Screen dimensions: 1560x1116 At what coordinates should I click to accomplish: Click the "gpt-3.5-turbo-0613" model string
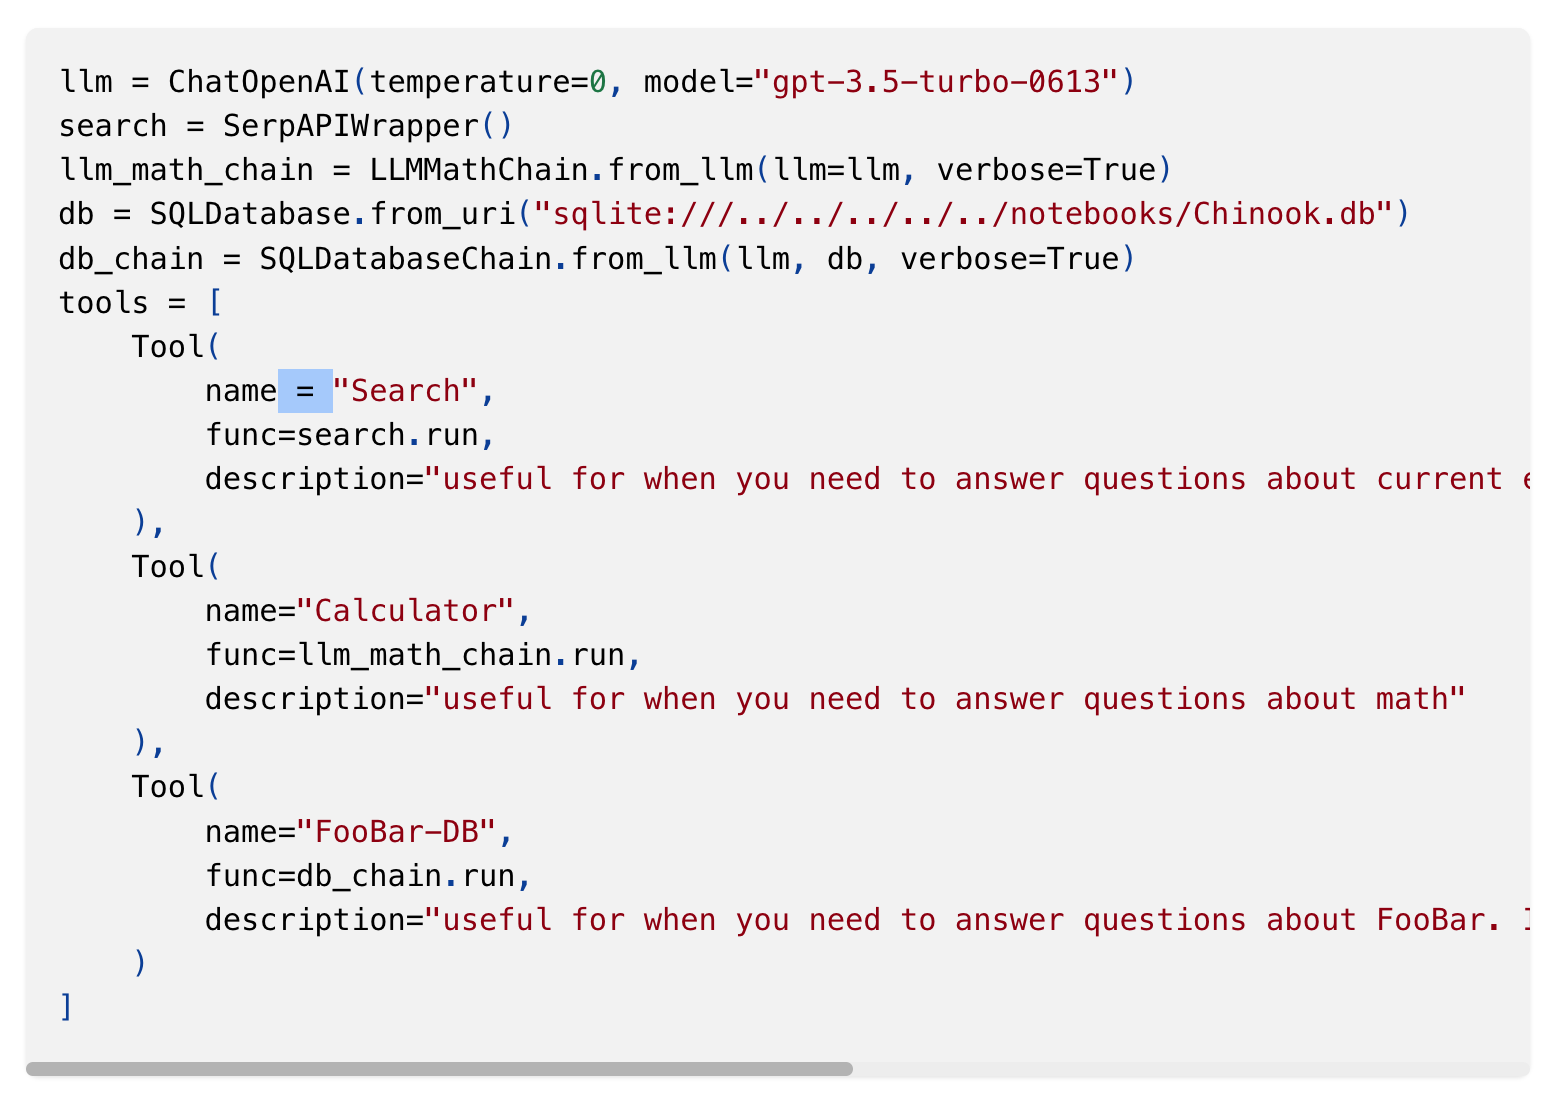[x=936, y=82]
